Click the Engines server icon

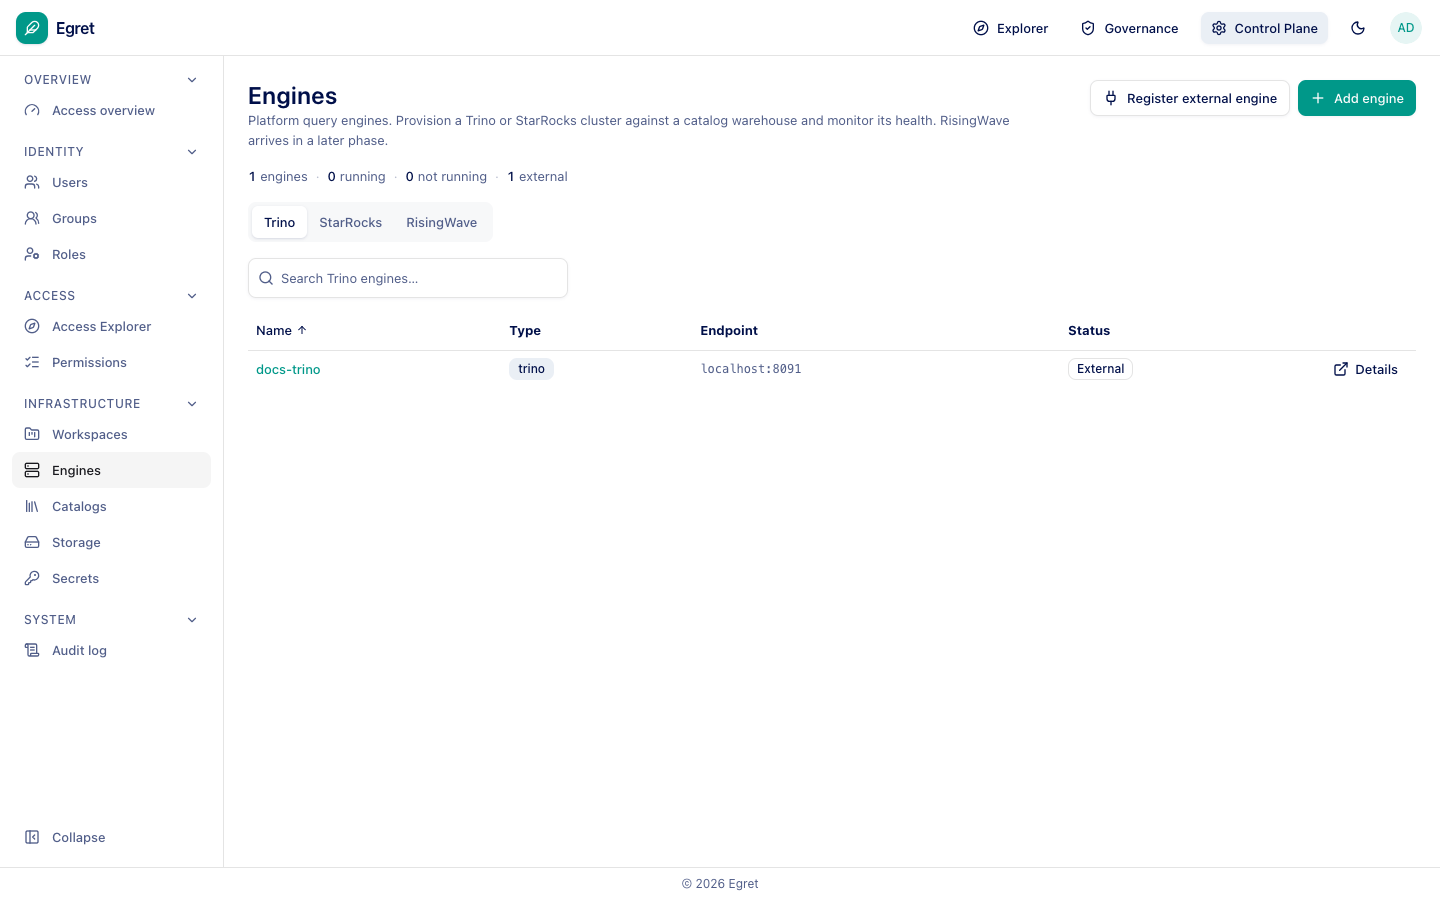pos(32,471)
